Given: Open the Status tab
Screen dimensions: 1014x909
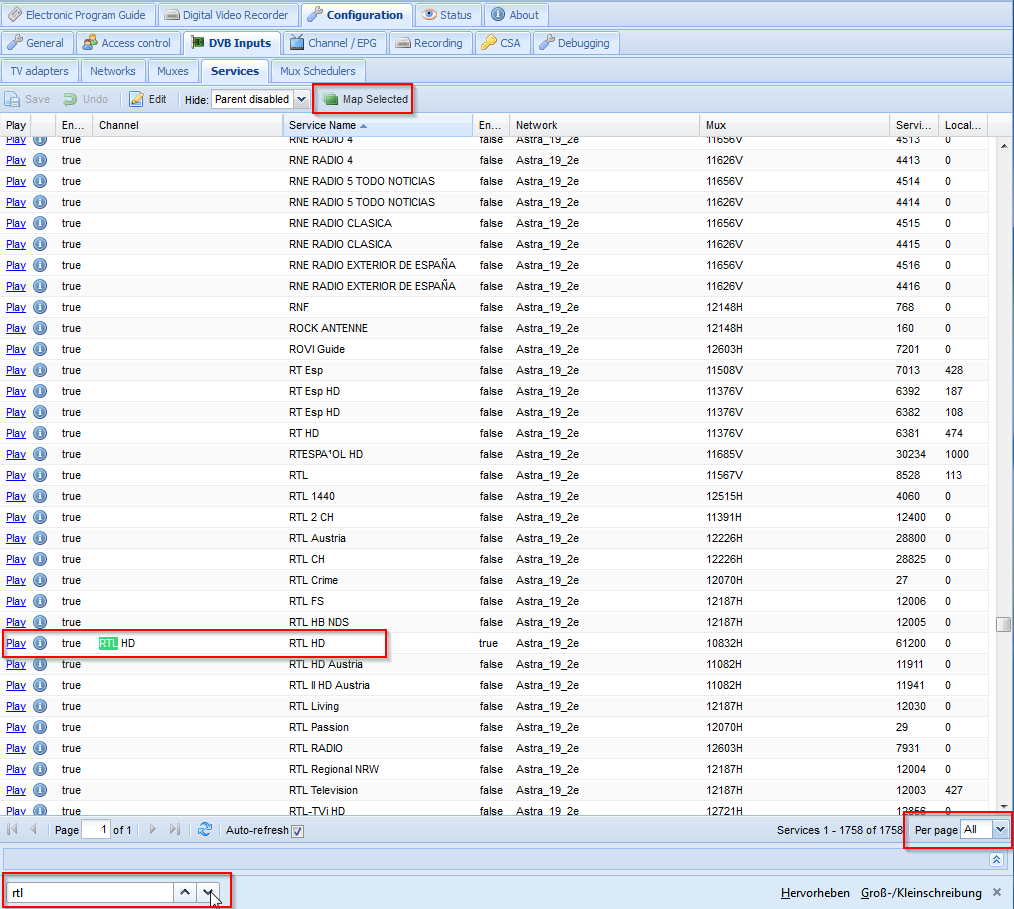Looking at the screenshot, I should 447,15.
